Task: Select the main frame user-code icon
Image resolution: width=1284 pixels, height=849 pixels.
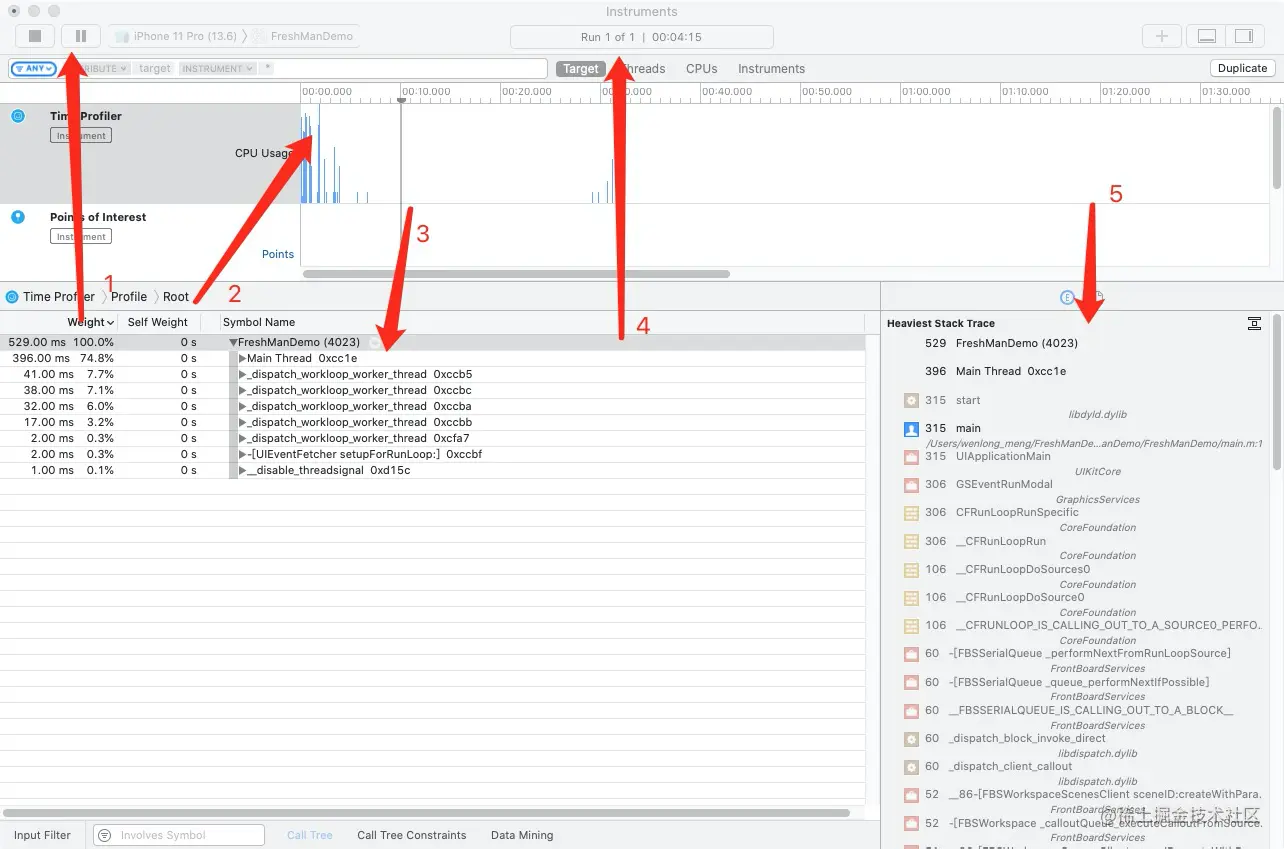Action: point(911,428)
